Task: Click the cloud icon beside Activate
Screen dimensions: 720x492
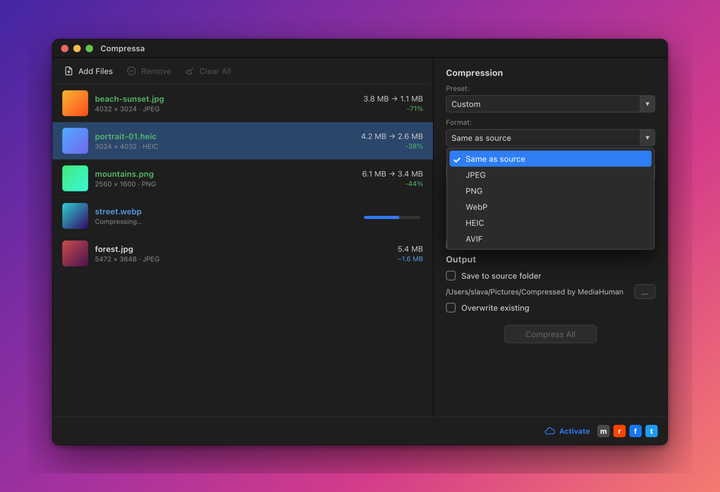Action: coord(550,431)
